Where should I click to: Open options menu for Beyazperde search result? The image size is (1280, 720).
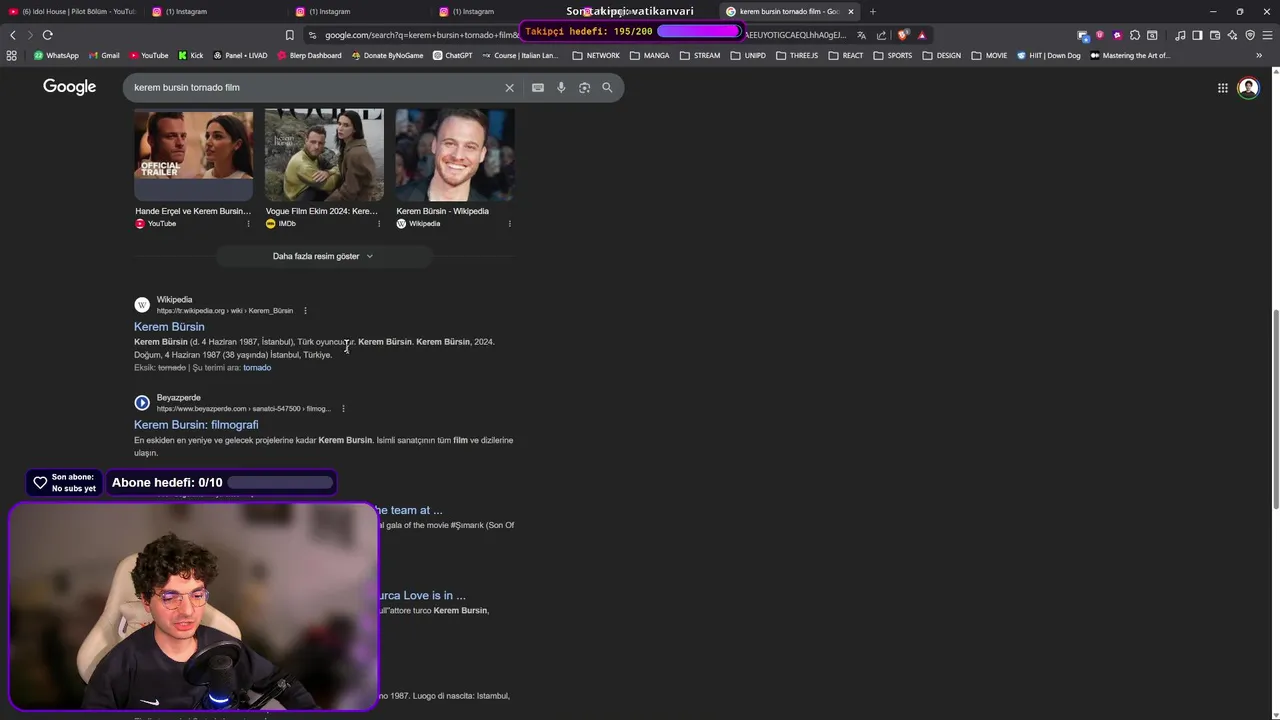(343, 409)
